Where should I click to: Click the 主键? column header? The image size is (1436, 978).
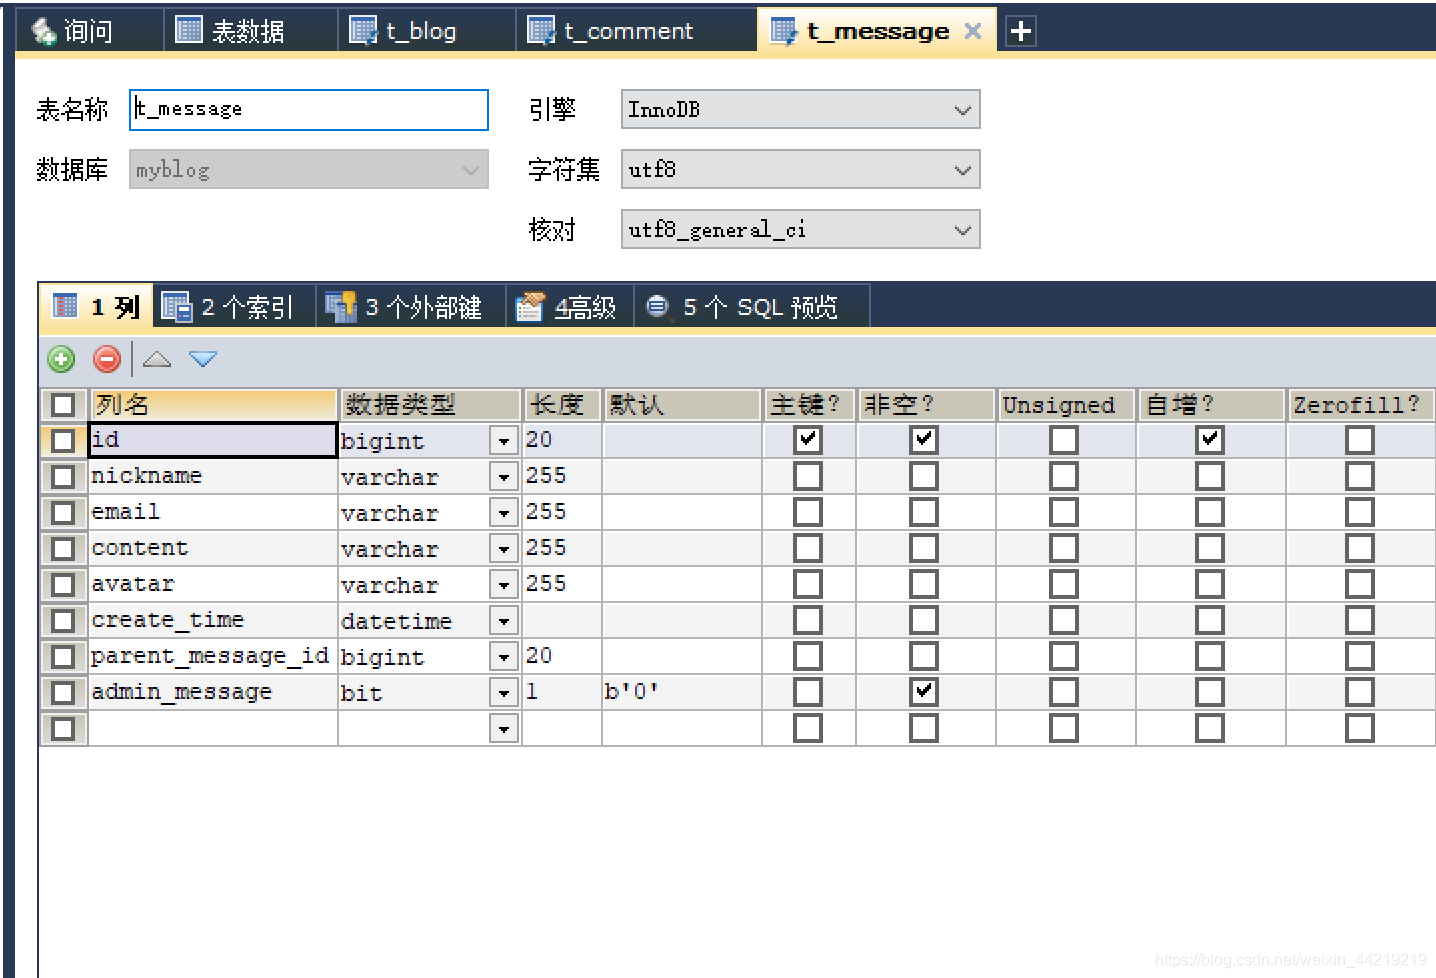pos(809,404)
